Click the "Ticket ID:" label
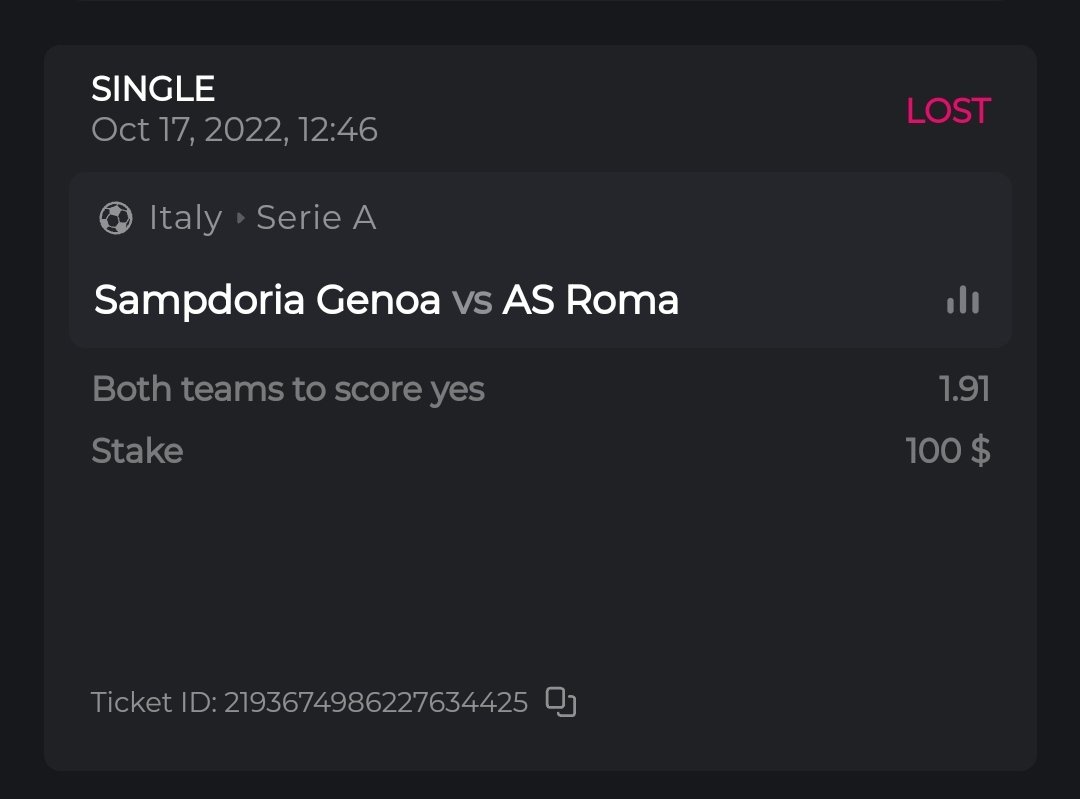Viewport: 1080px width, 799px height. [154, 702]
